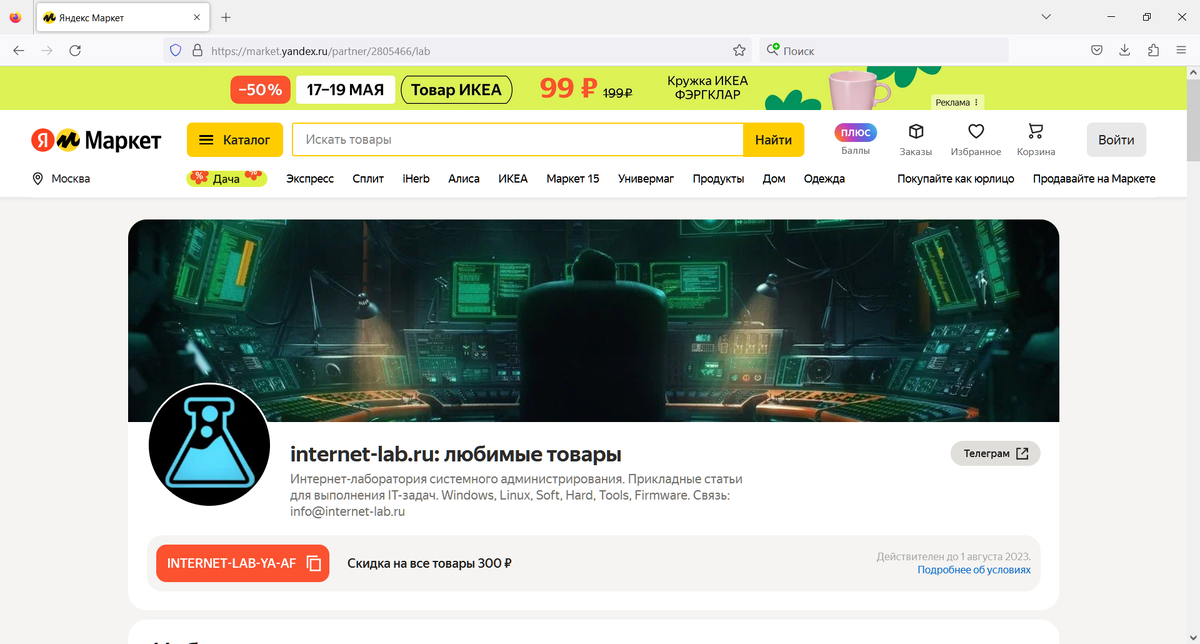
Task: Open the Дом section
Action: pyautogui.click(x=774, y=179)
